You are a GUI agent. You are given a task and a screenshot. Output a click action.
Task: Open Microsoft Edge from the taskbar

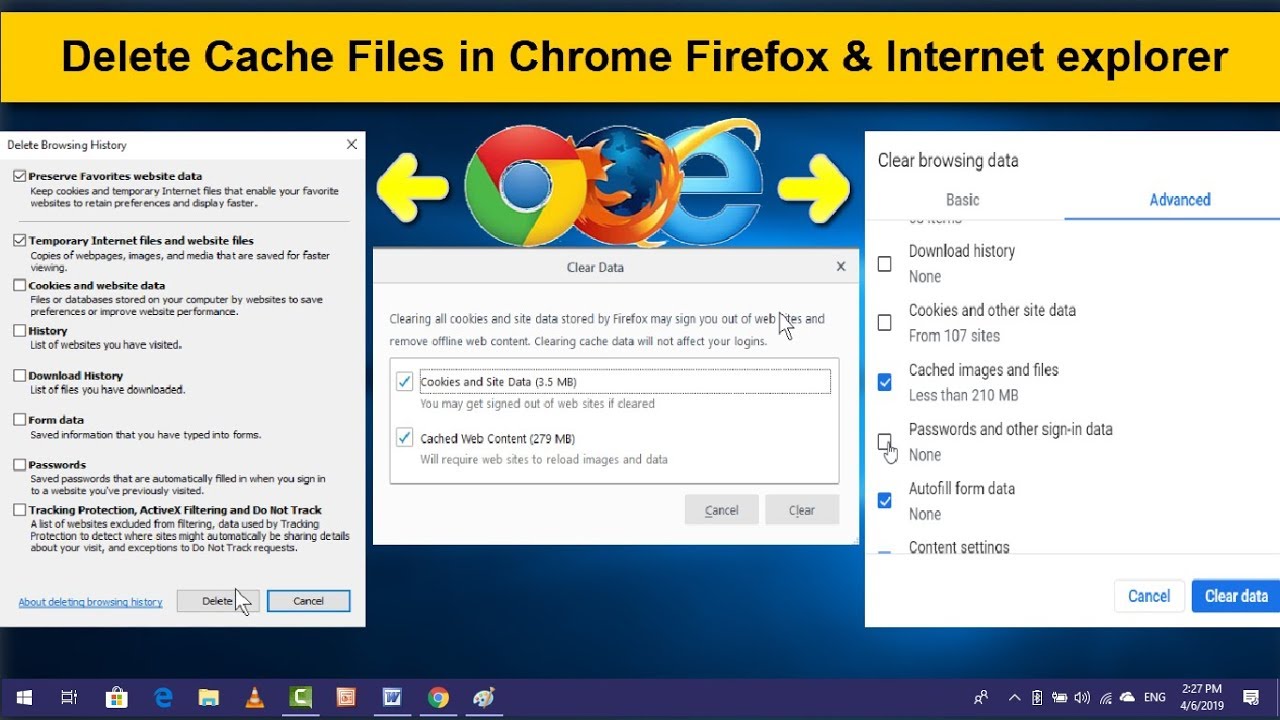tap(162, 697)
